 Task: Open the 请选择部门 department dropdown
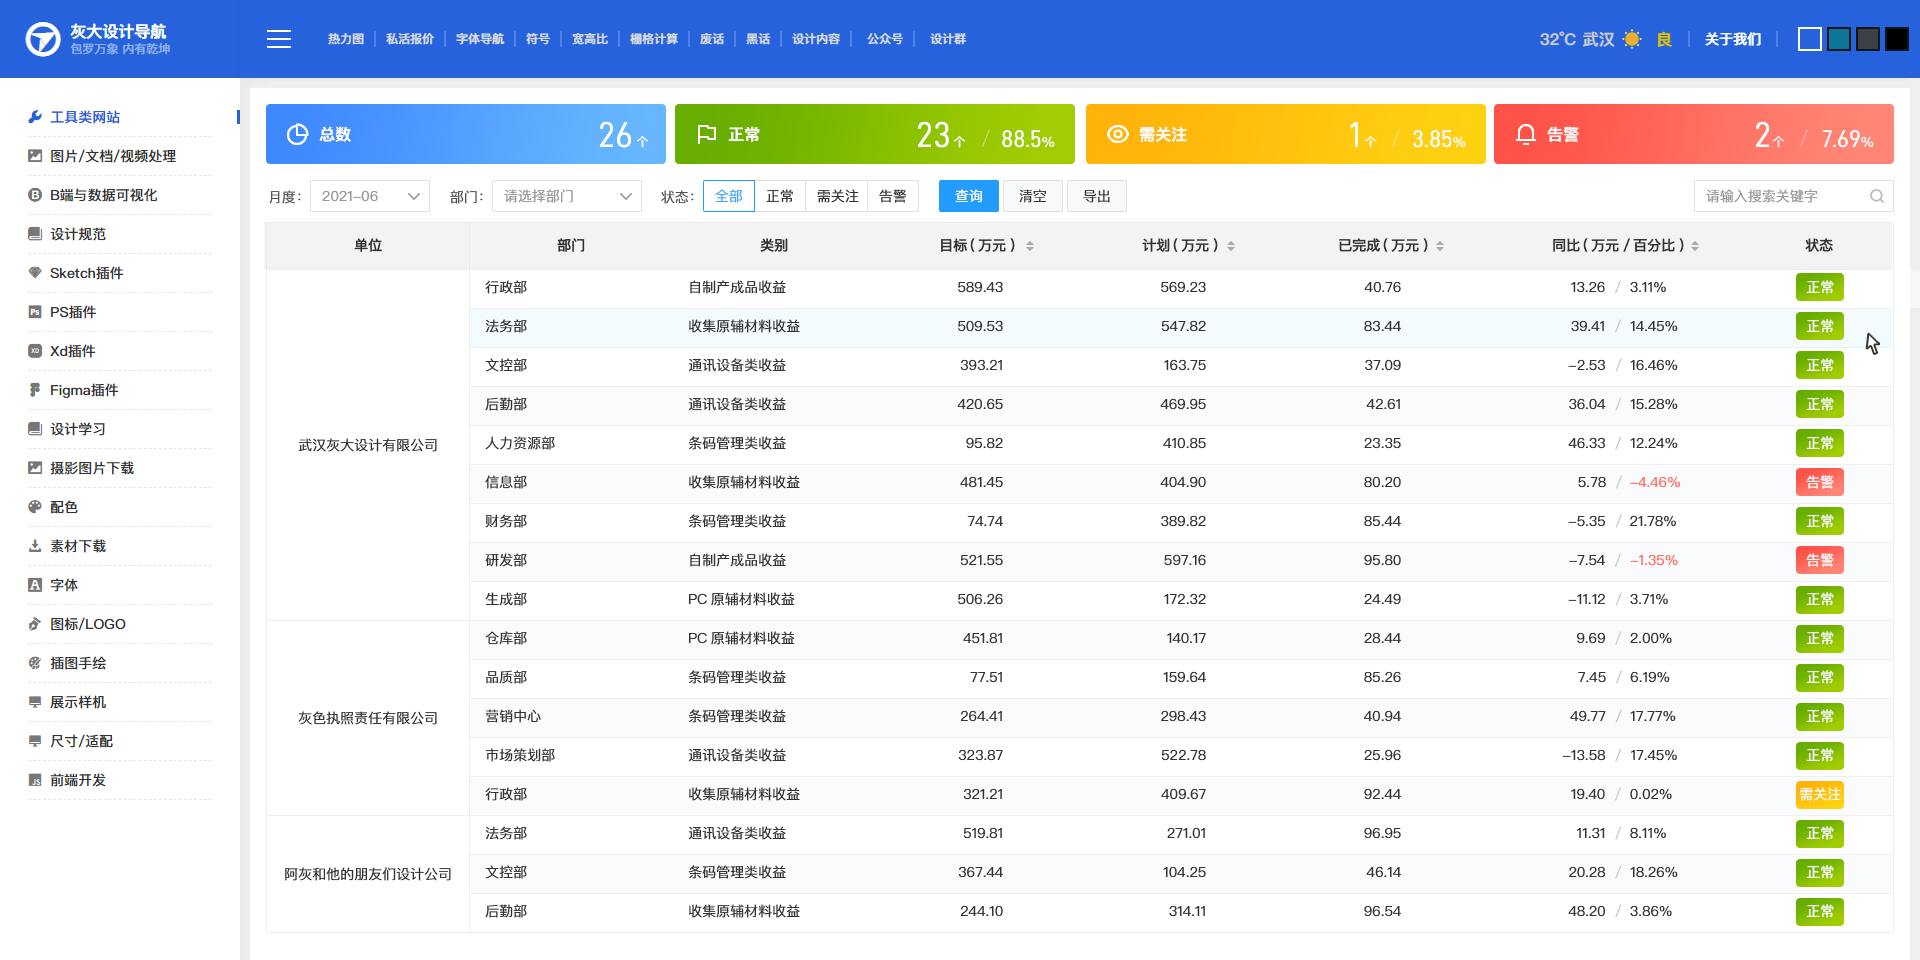click(567, 196)
